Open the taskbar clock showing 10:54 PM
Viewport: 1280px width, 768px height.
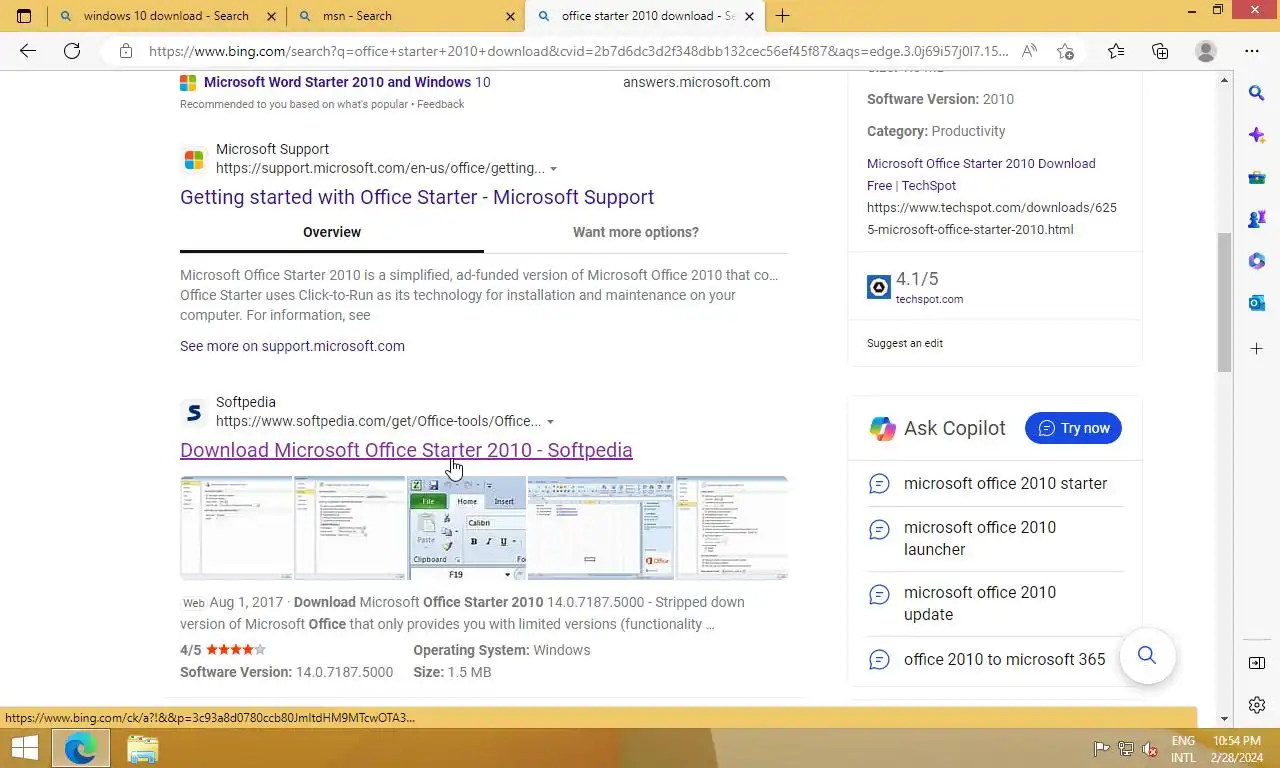(x=1236, y=748)
